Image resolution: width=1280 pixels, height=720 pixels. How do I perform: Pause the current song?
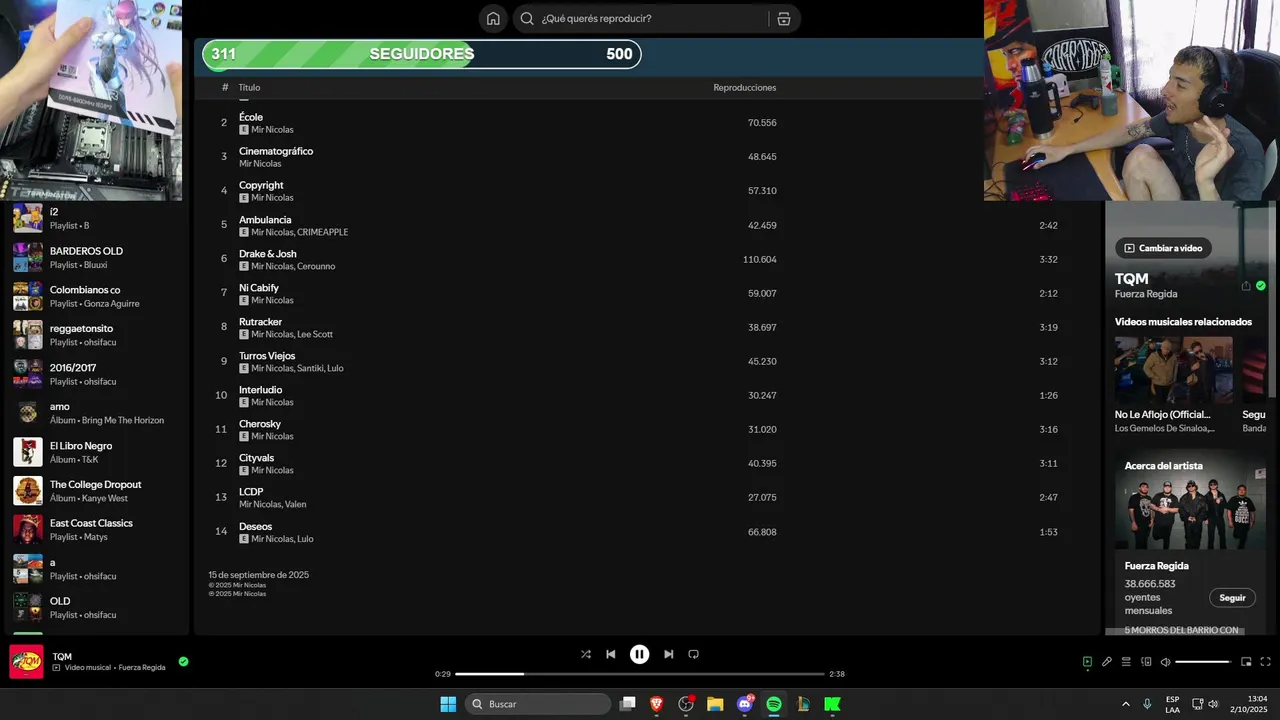coord(640,654)
